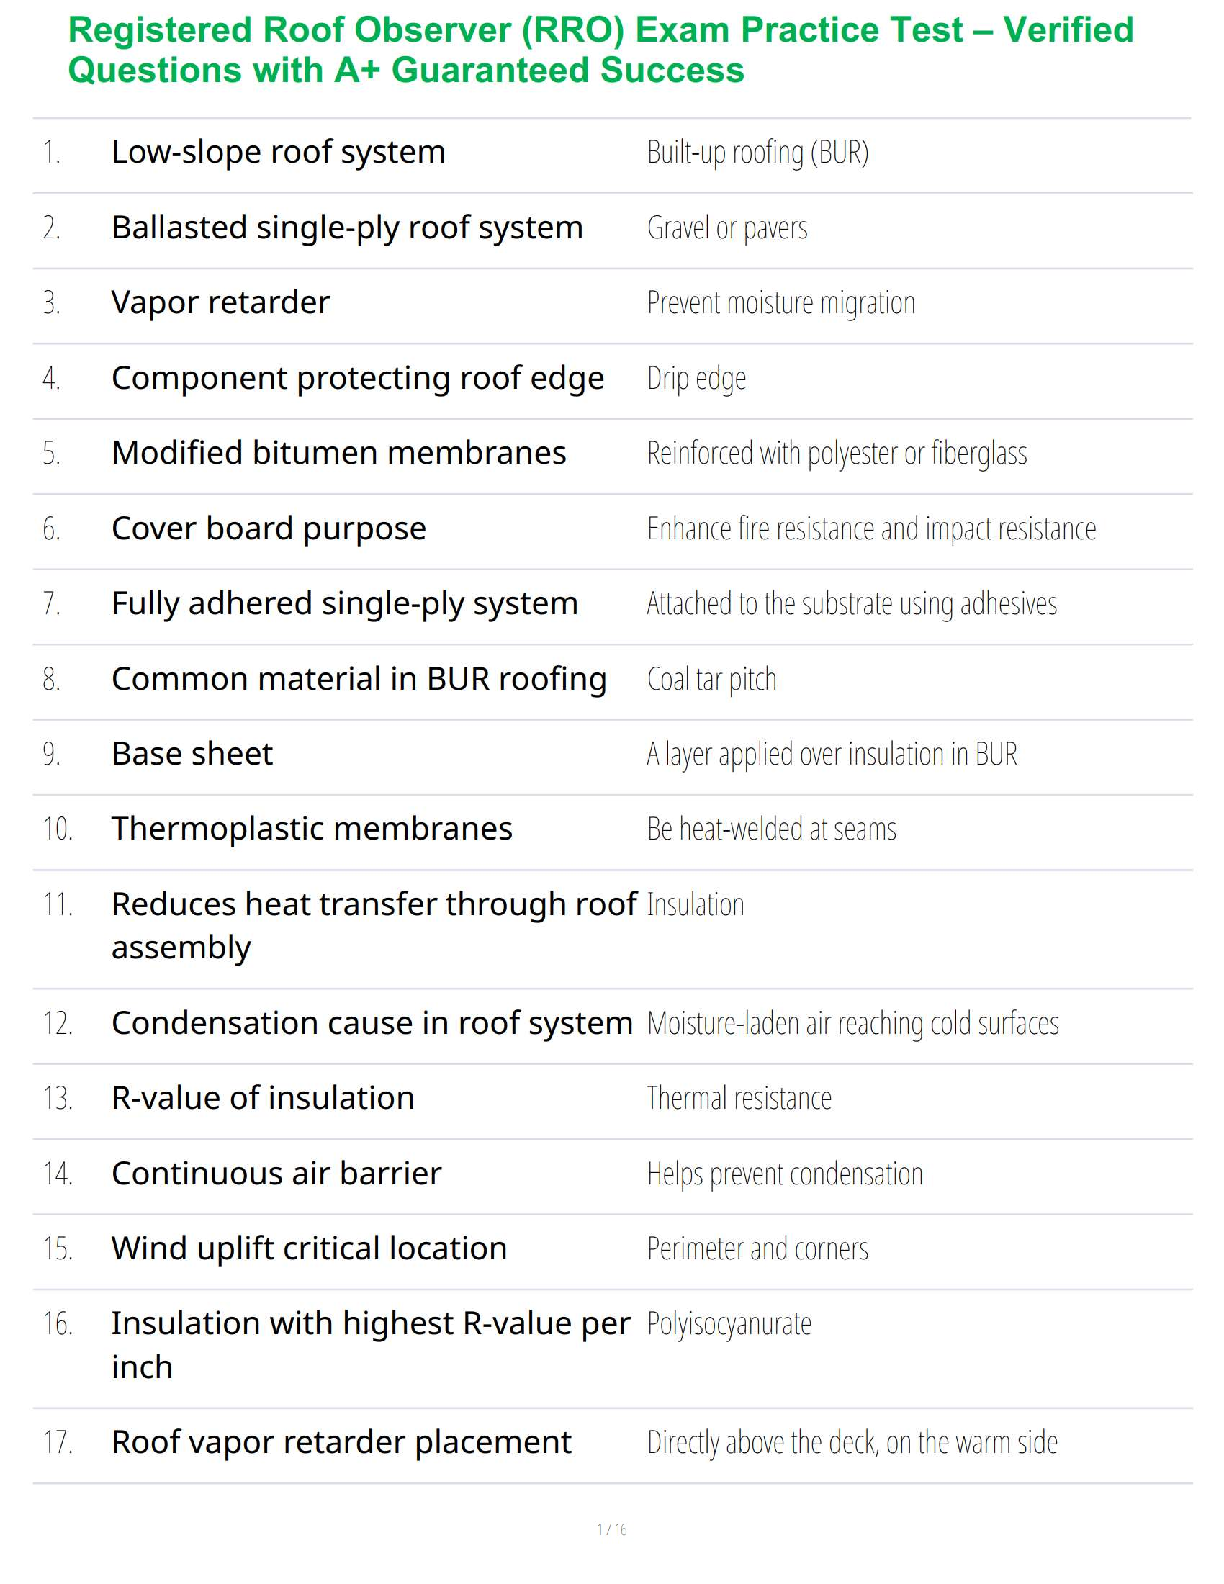Select 'Condensation cause in roof system' term

tap(371, 1023)
